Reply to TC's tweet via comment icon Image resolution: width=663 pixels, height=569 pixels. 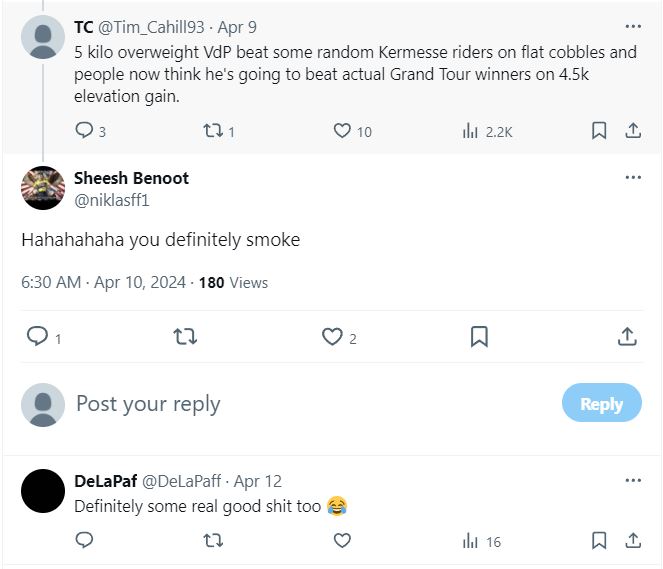[x=85, y=131]
